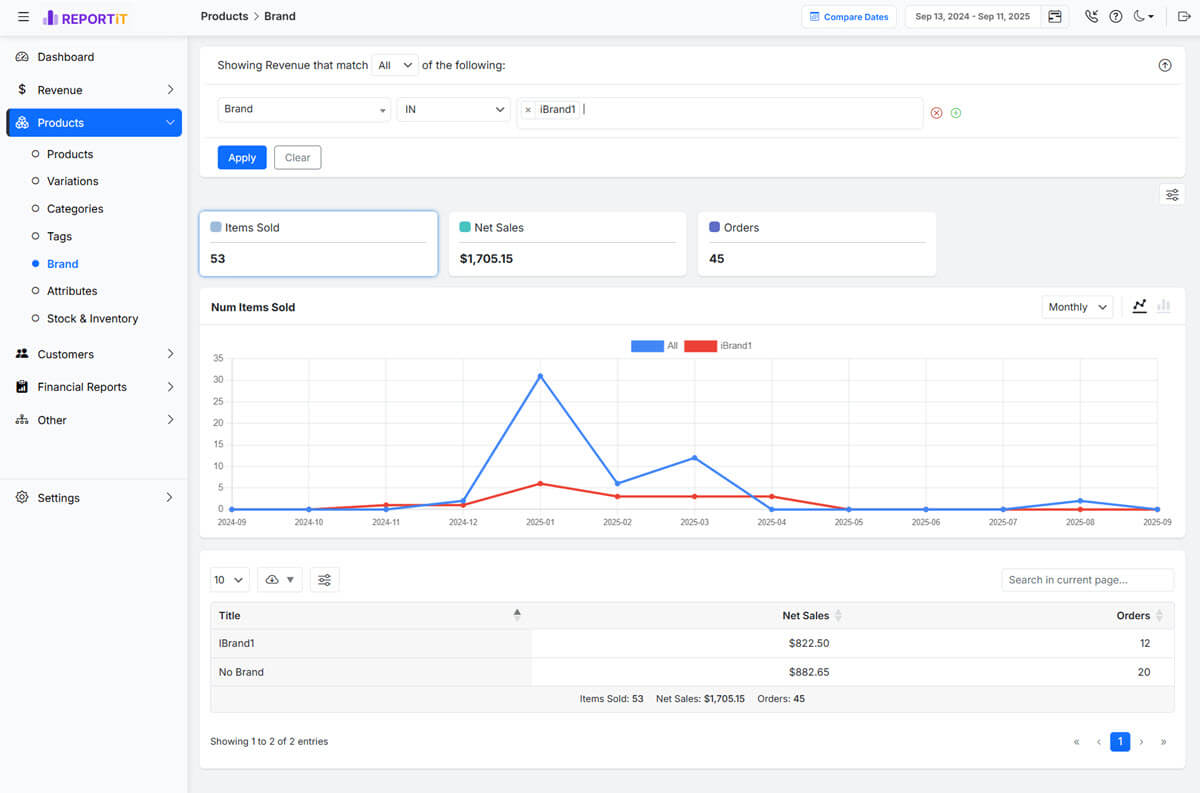The height and width of the screenshot is (793, 1200).
Task: Focus the Search in current page field
Action: tap(1087, 580)
